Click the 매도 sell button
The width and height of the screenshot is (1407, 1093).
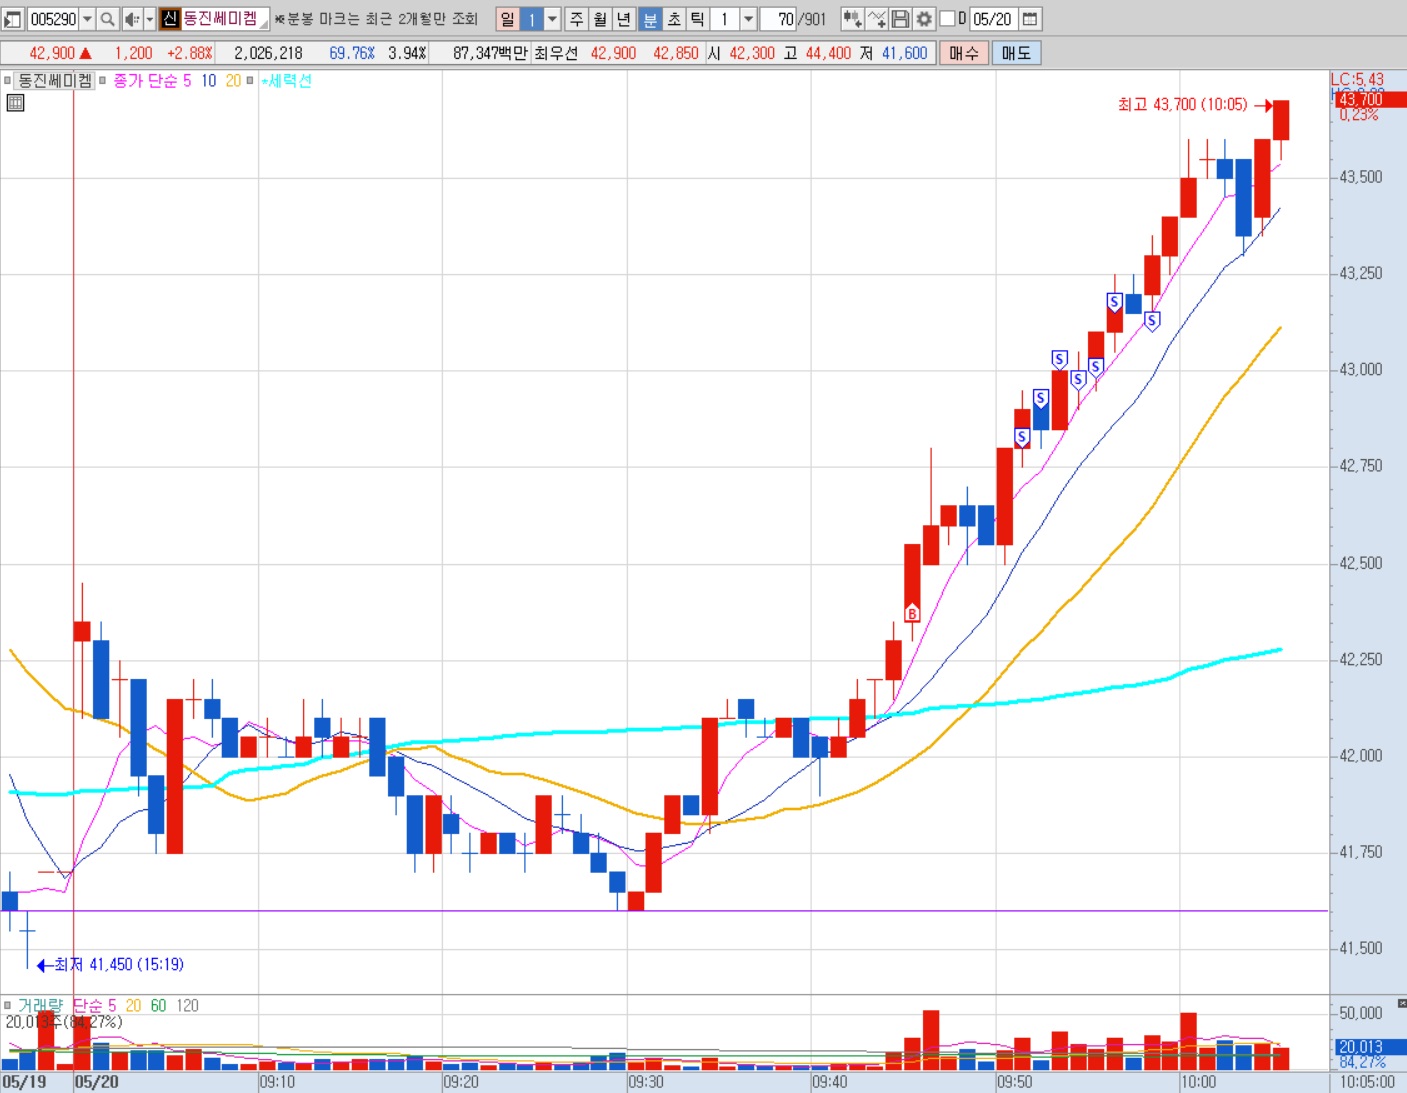[x=1016, y=53]
